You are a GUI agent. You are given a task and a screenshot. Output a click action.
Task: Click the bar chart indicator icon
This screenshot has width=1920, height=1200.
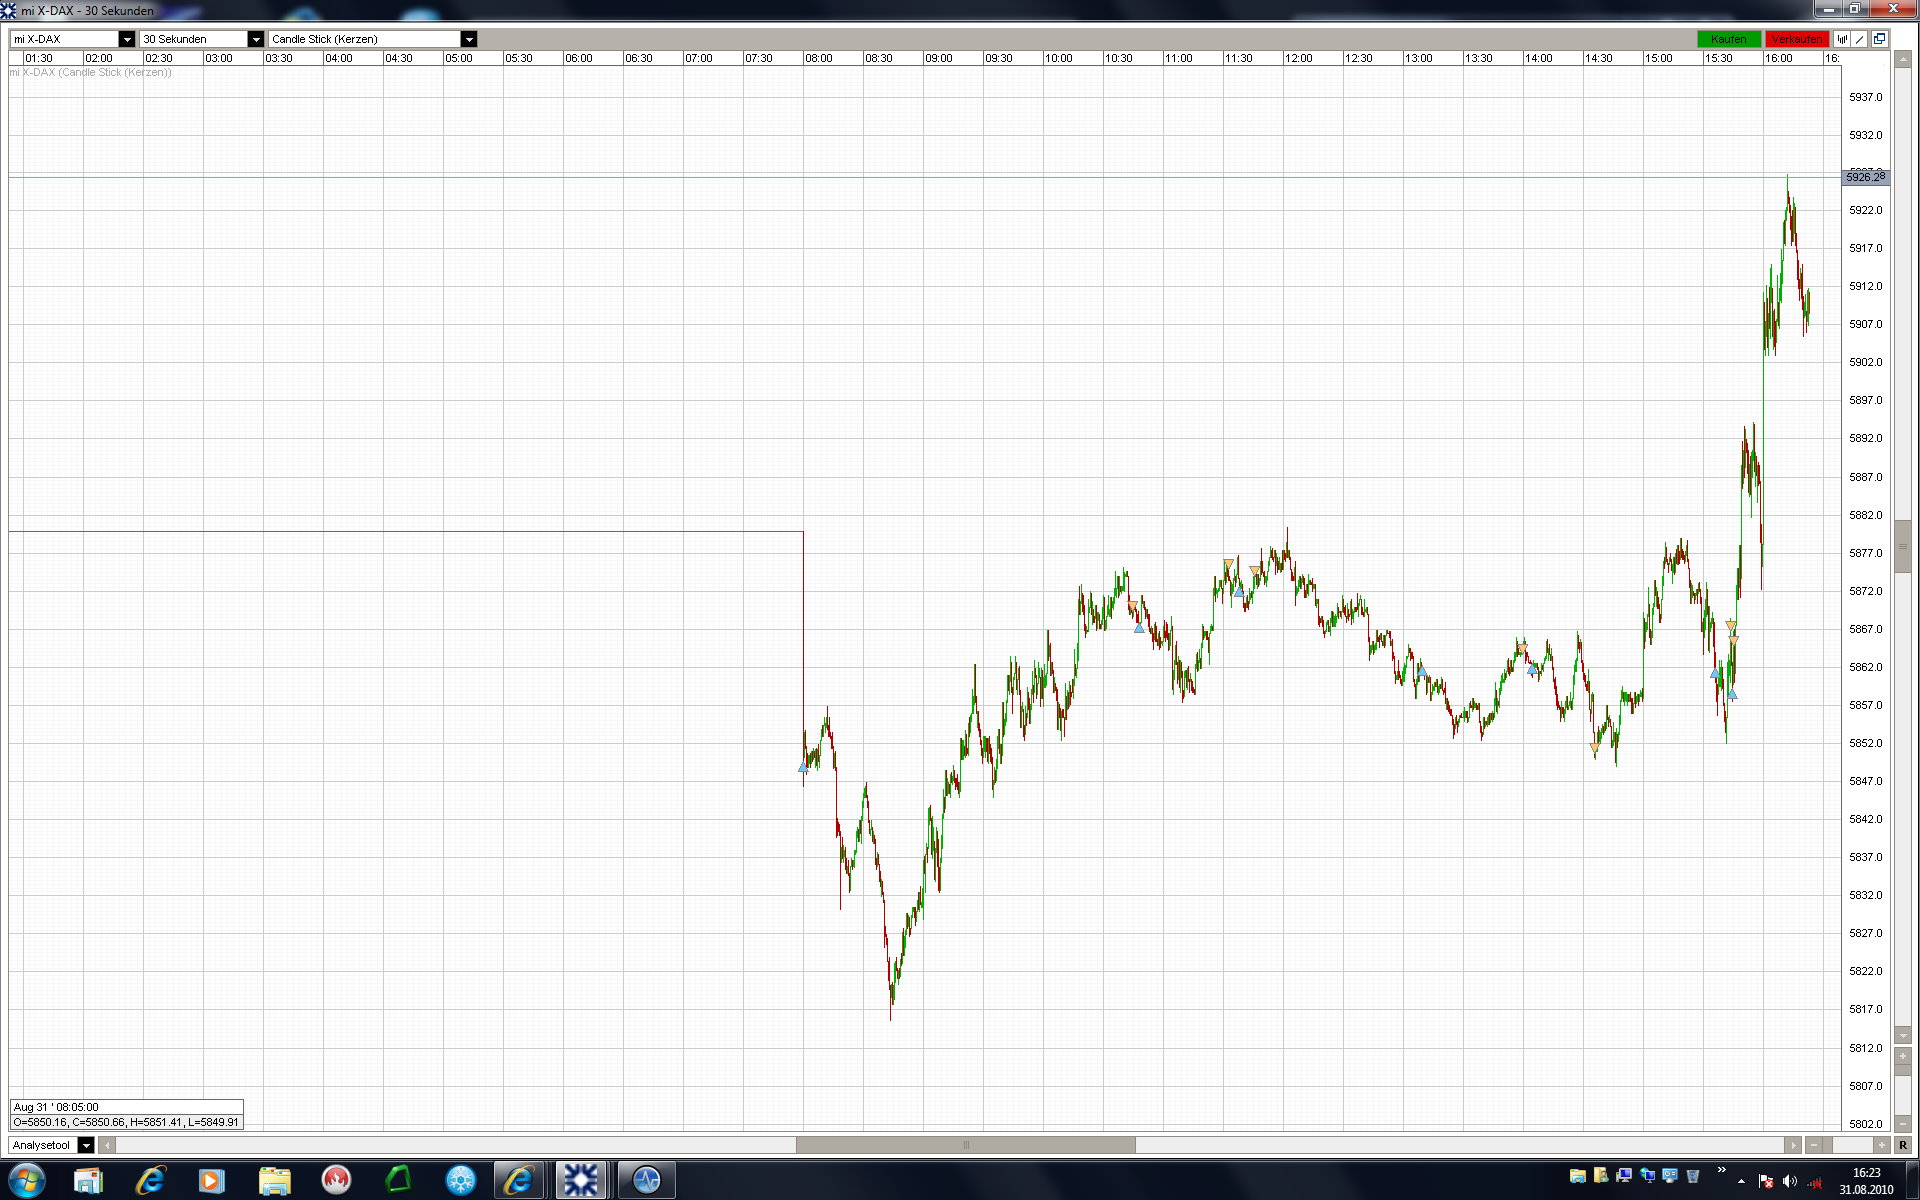click(x=1842, y=39)
